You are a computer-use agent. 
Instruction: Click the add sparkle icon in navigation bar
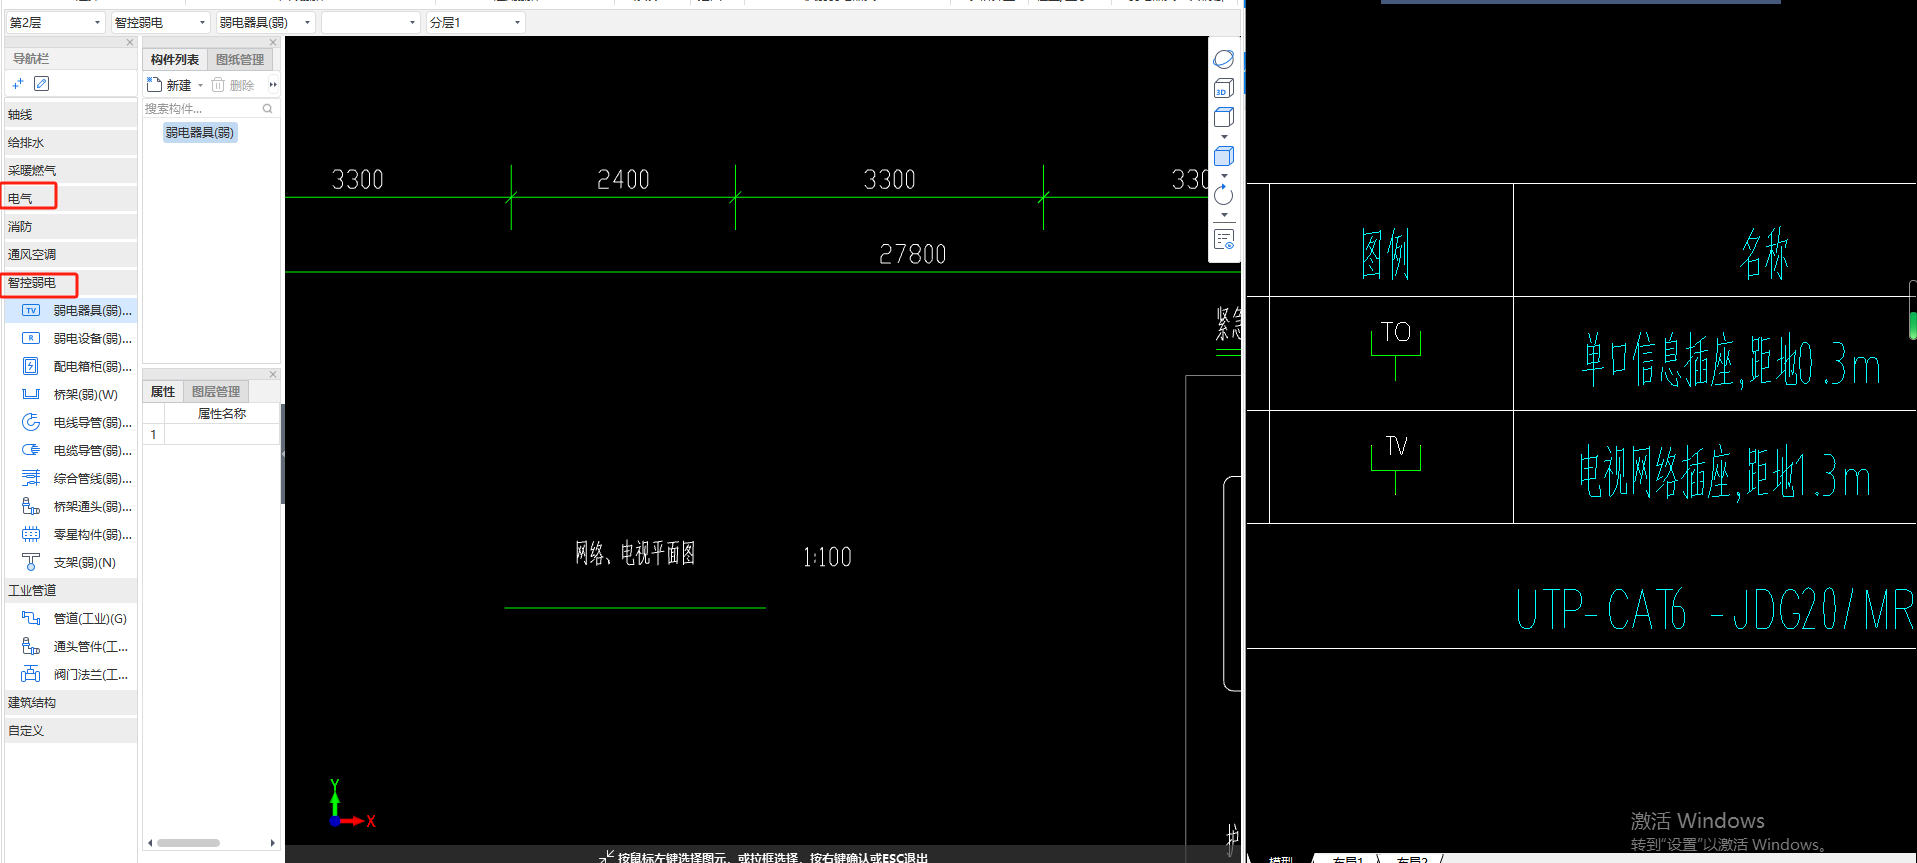(x=18, y=84)
